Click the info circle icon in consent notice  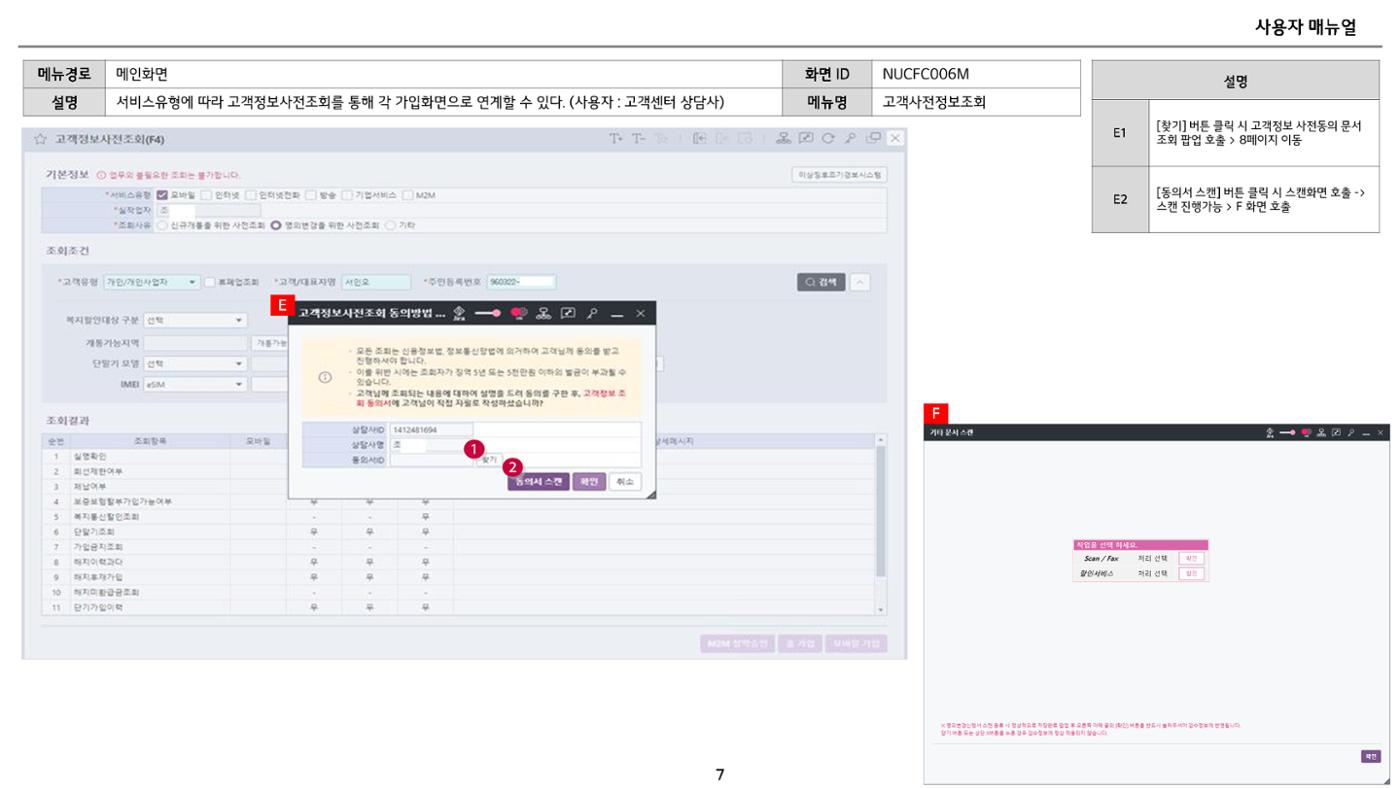click(325, 377)
